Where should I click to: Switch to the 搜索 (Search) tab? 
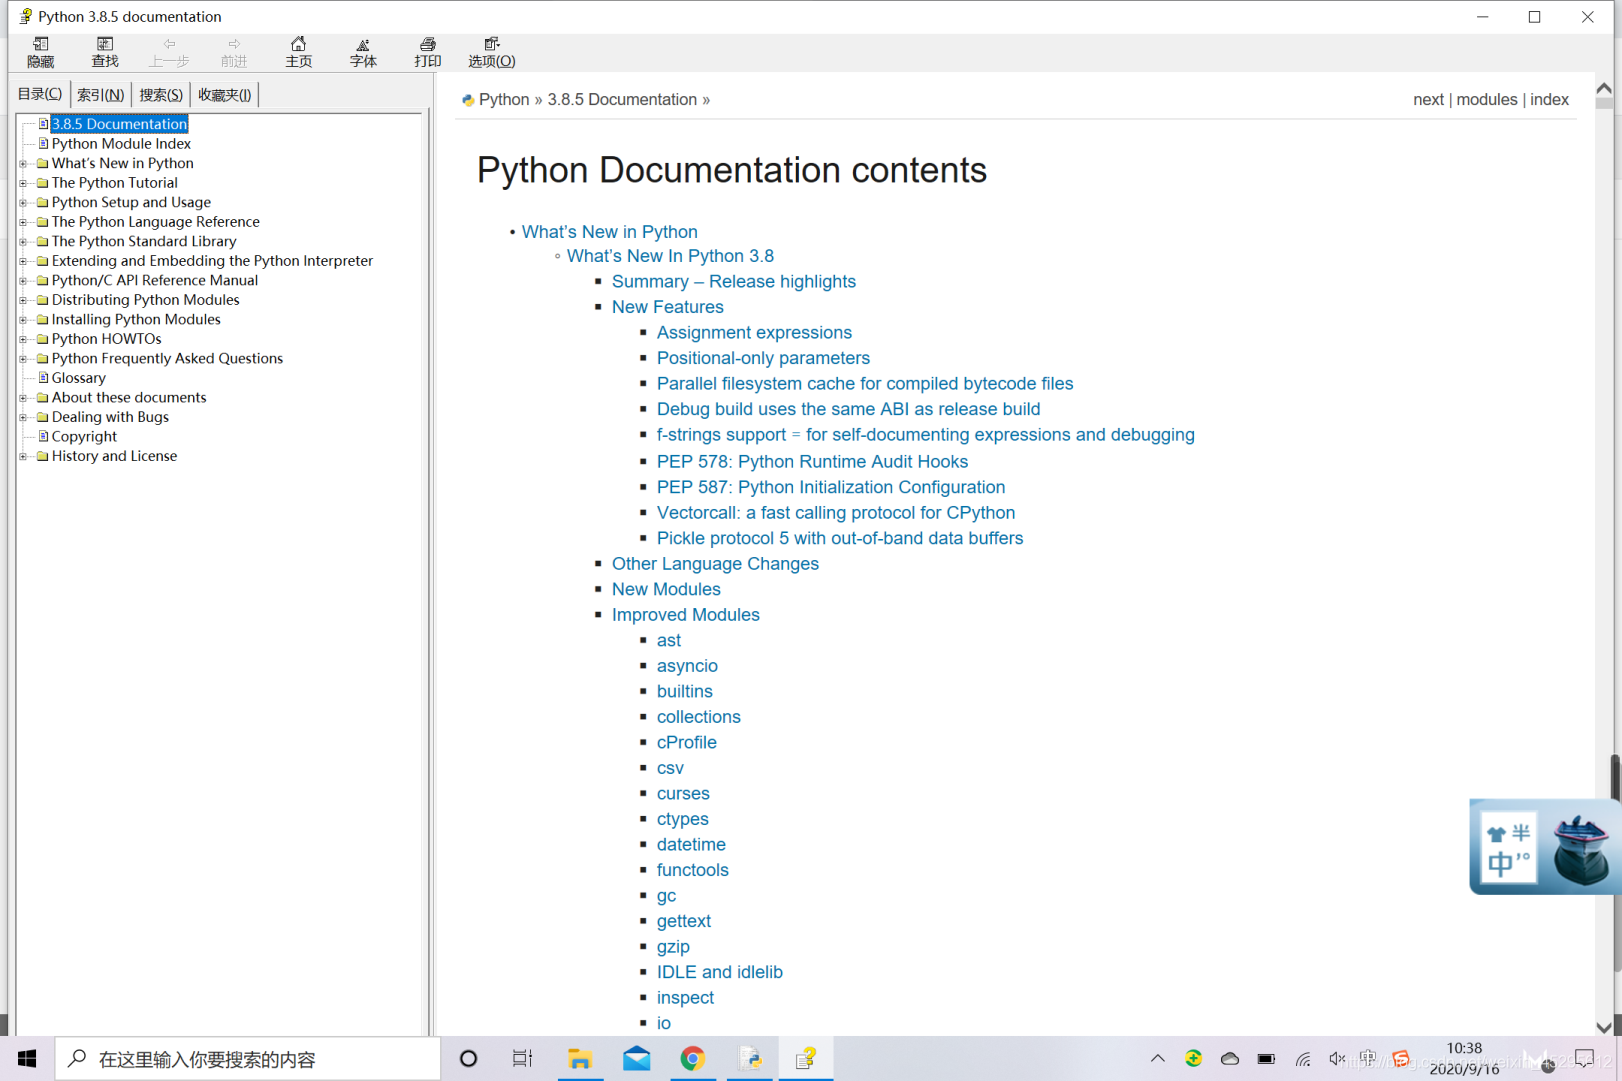coord(161,95)
